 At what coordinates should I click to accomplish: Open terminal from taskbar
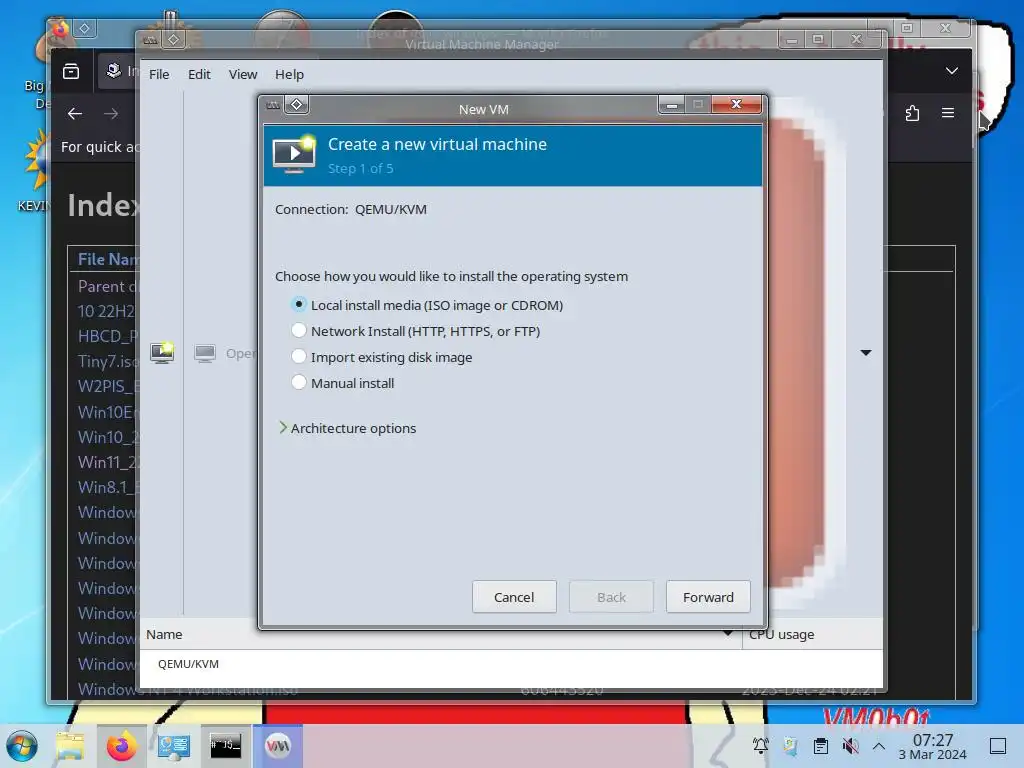coord(225,746)
